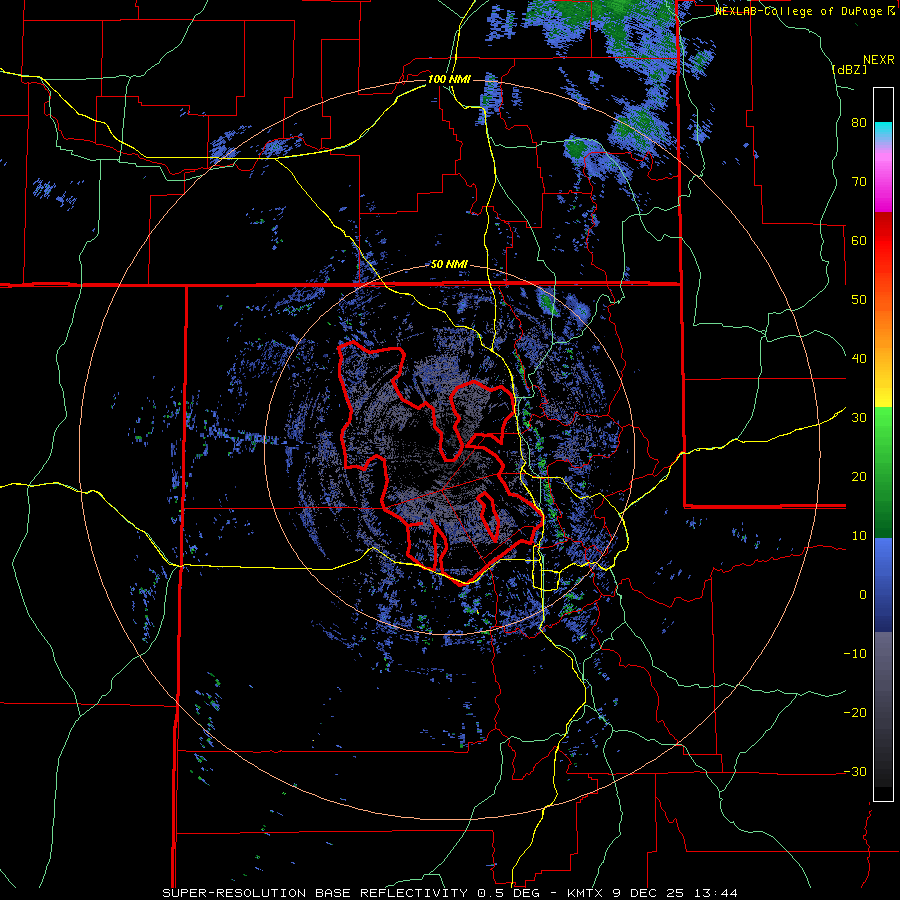Click the green band of the color bar
The image size is (900, 900).
[883, 472]
